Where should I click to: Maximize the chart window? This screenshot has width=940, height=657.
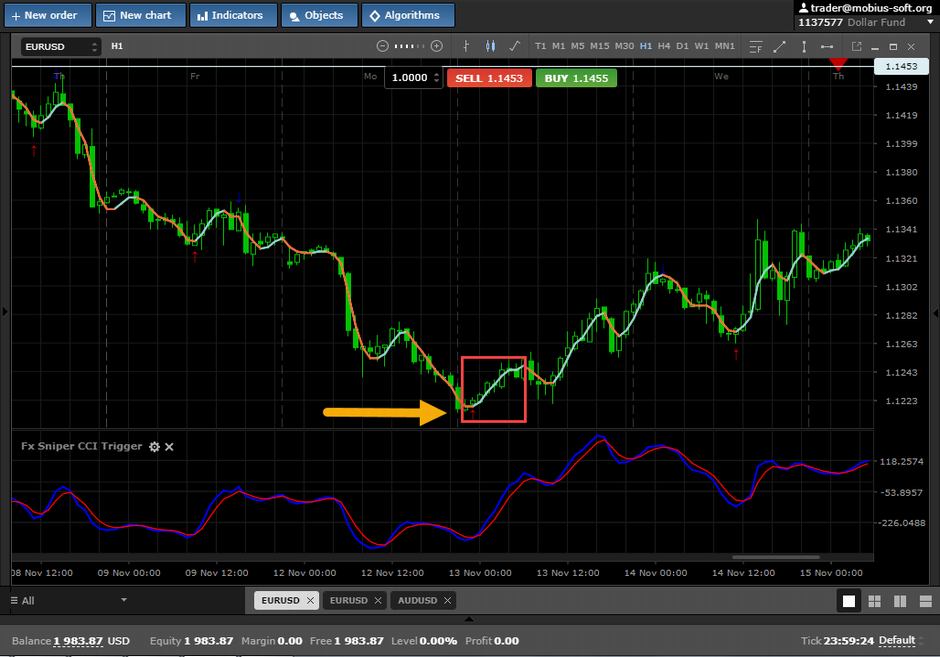pos(893,47)
